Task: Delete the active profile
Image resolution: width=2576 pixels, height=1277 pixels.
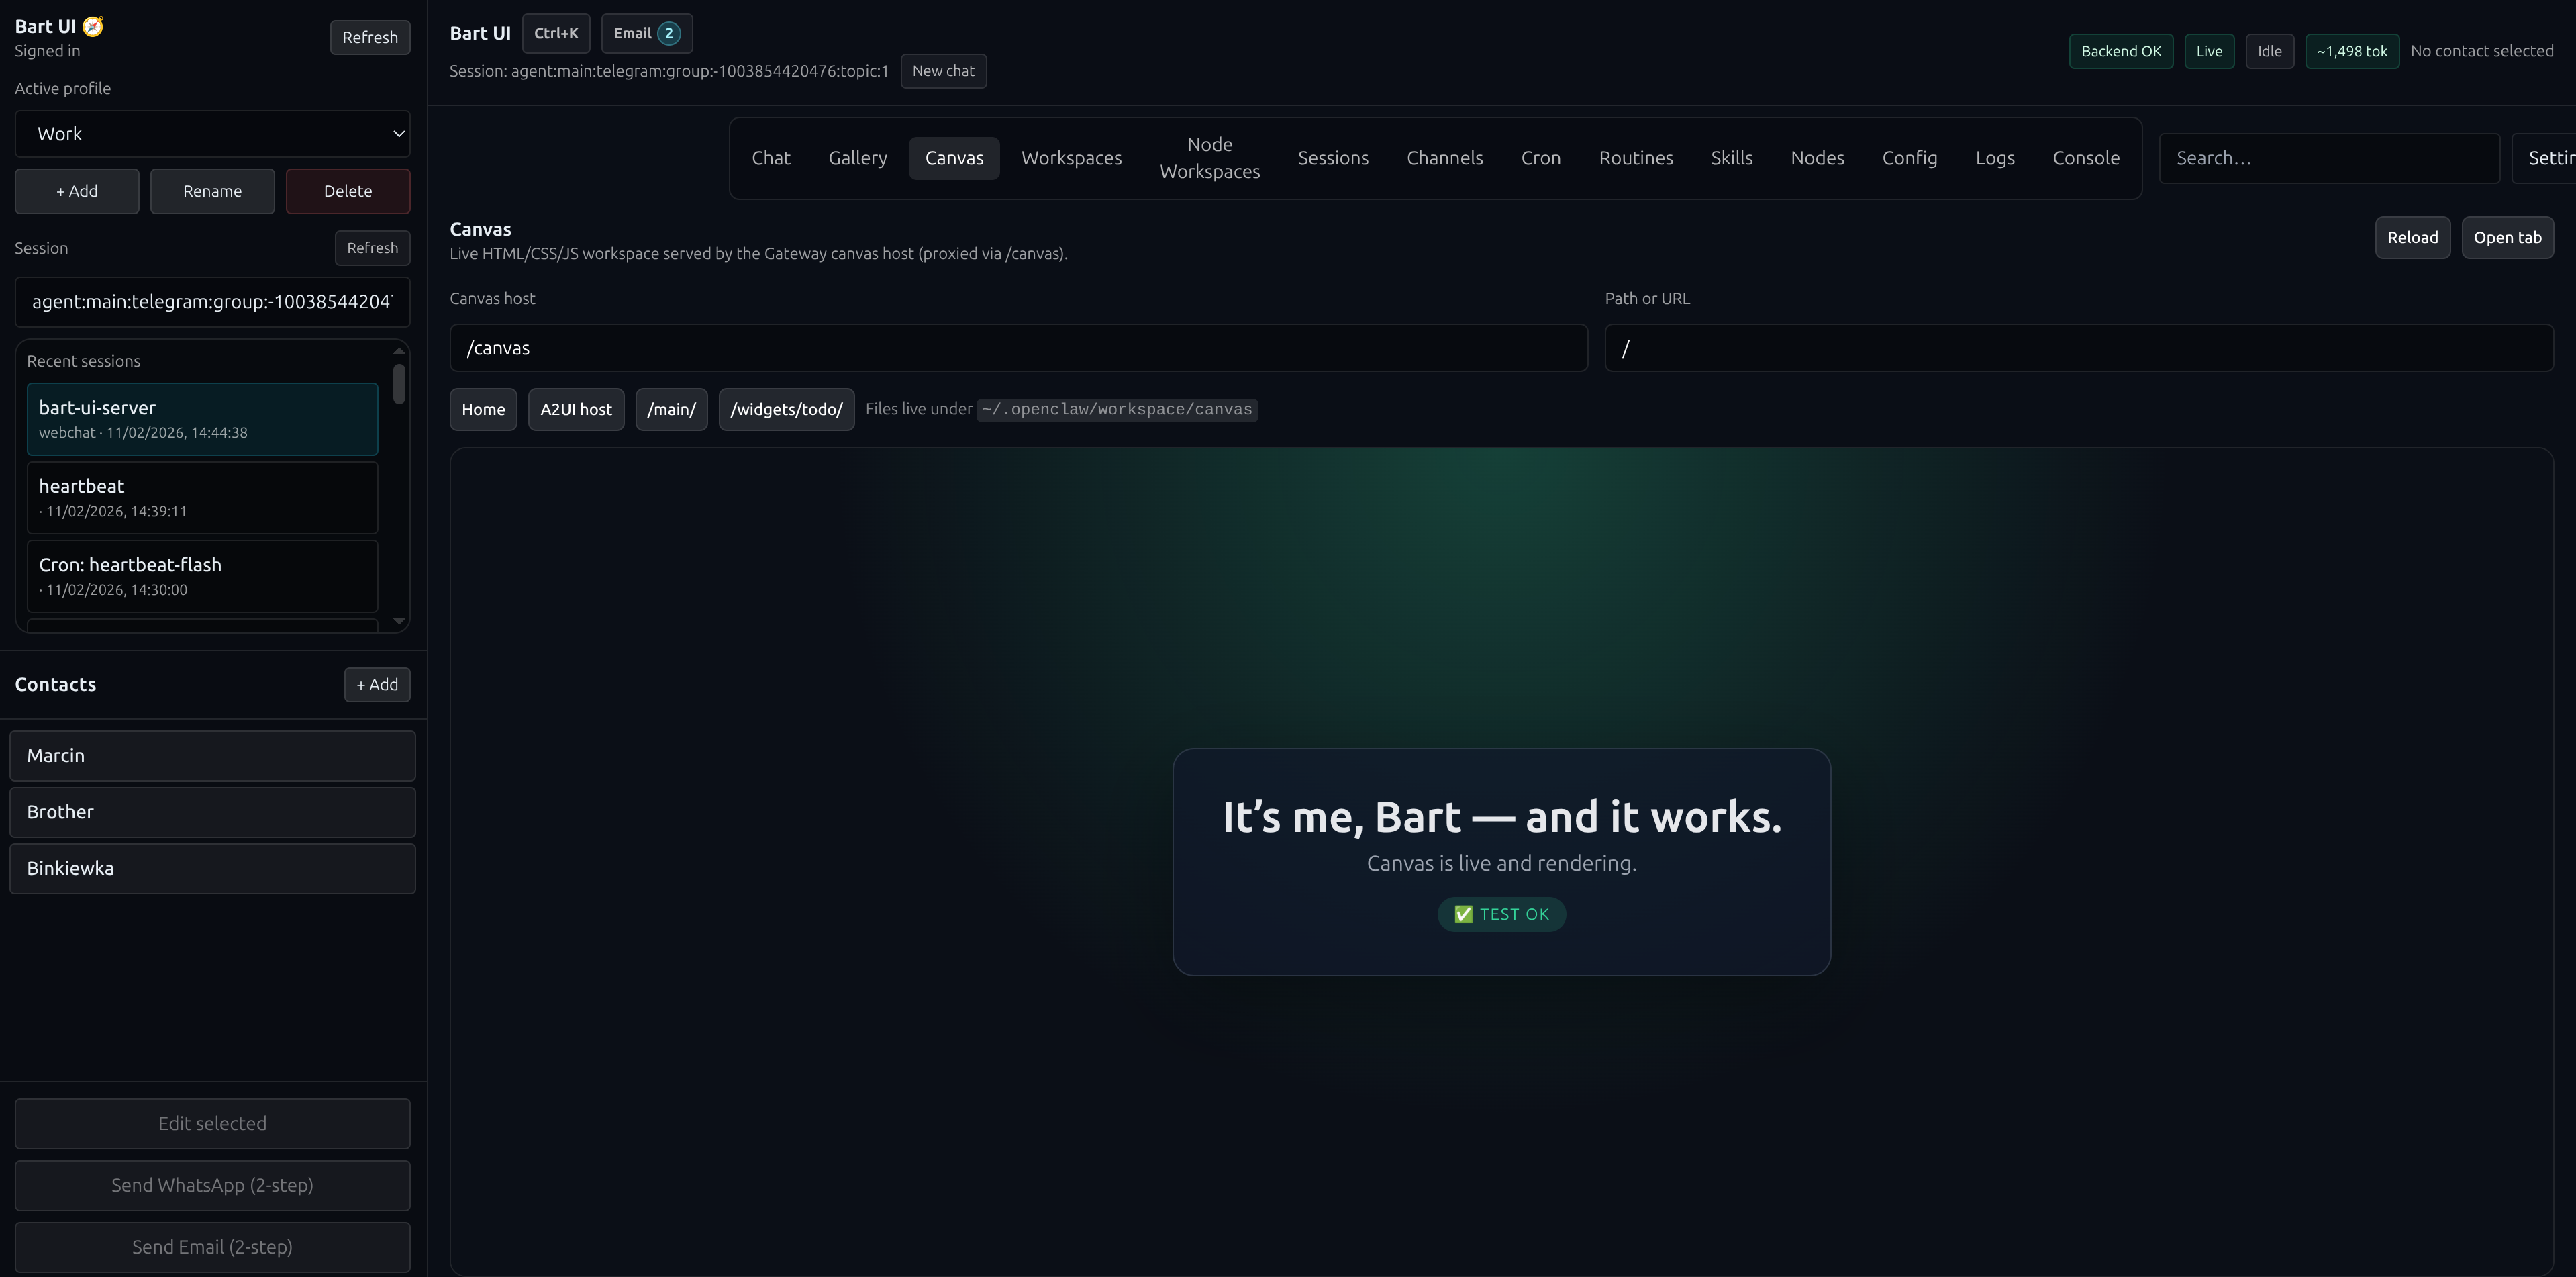Action: [348, 191]
